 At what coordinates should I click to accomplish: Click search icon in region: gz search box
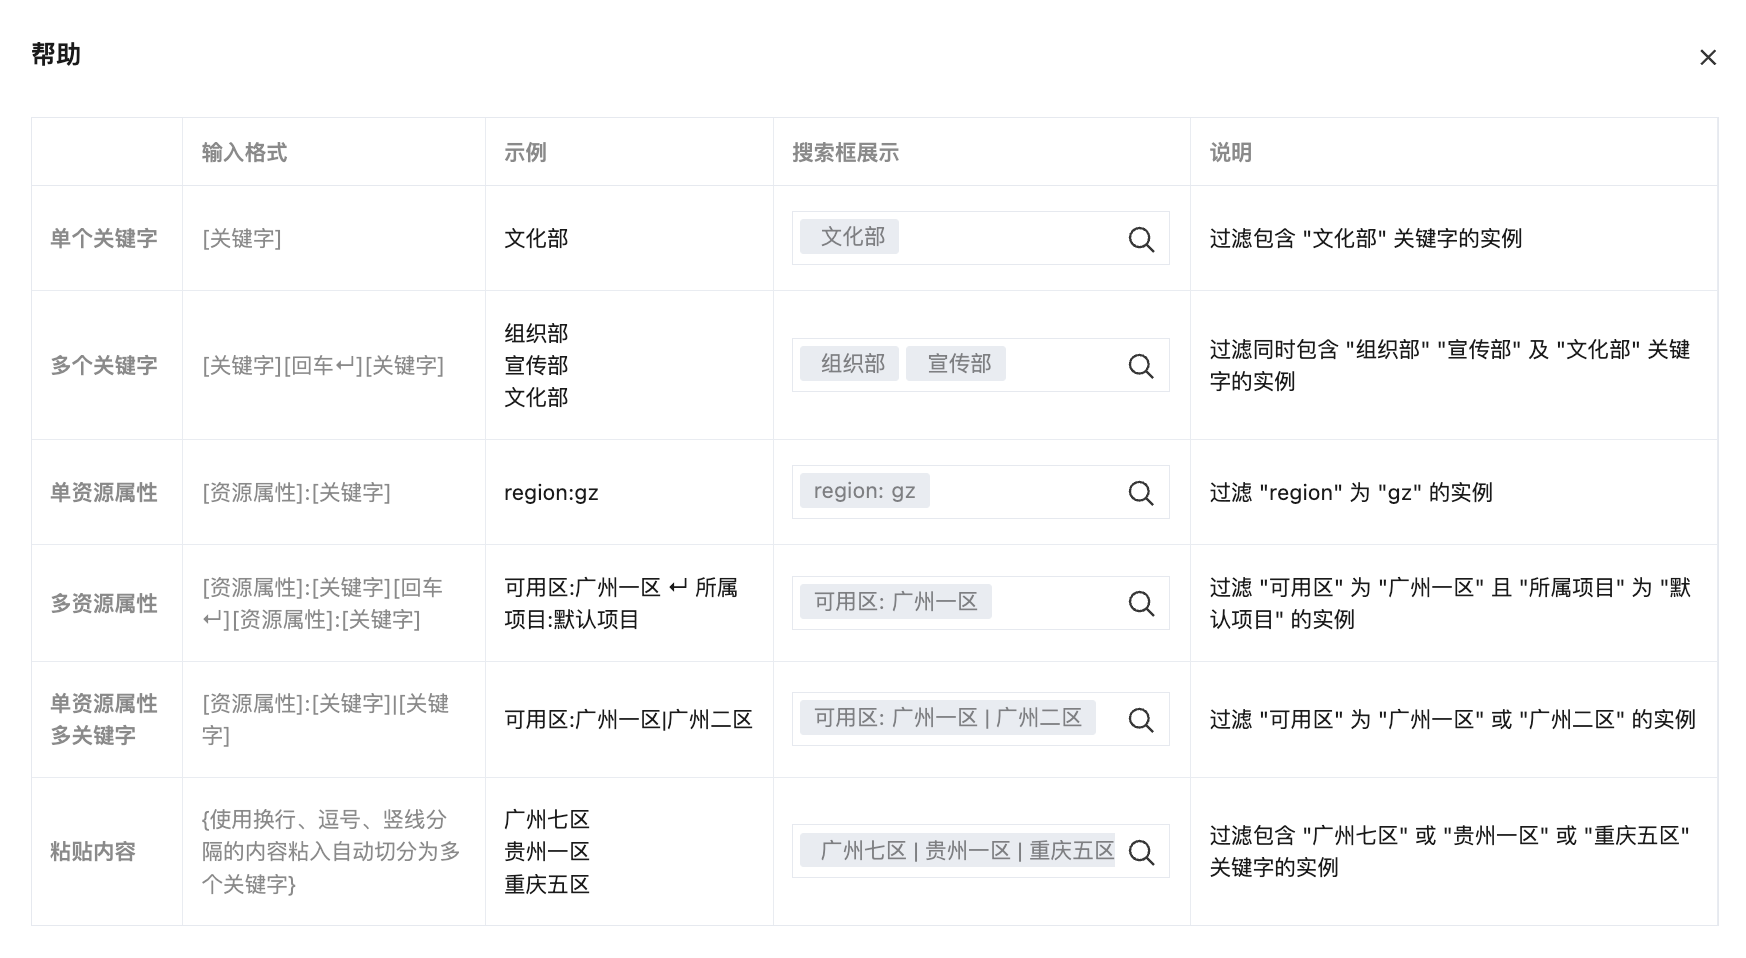[1141, 493]
